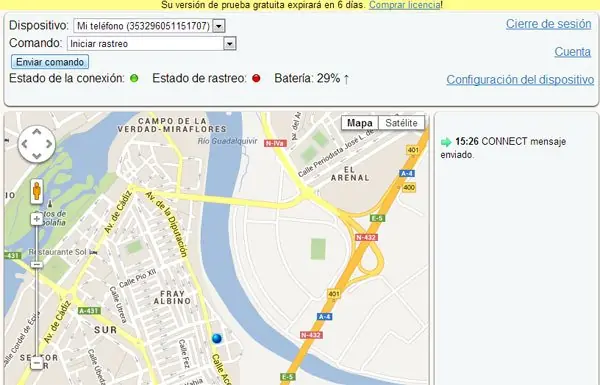Open the Cuenta link

[x=572, y=52]
